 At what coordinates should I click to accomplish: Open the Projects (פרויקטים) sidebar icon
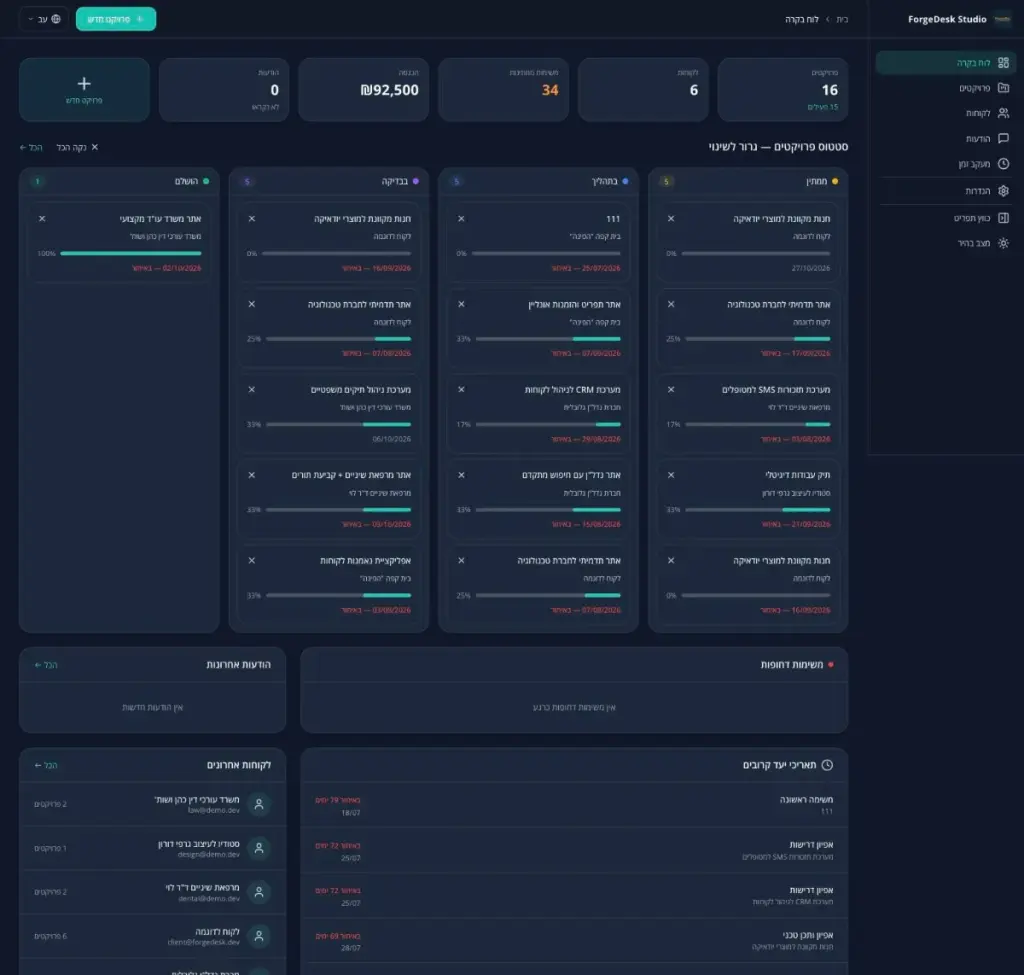[x=1003, y=88]
